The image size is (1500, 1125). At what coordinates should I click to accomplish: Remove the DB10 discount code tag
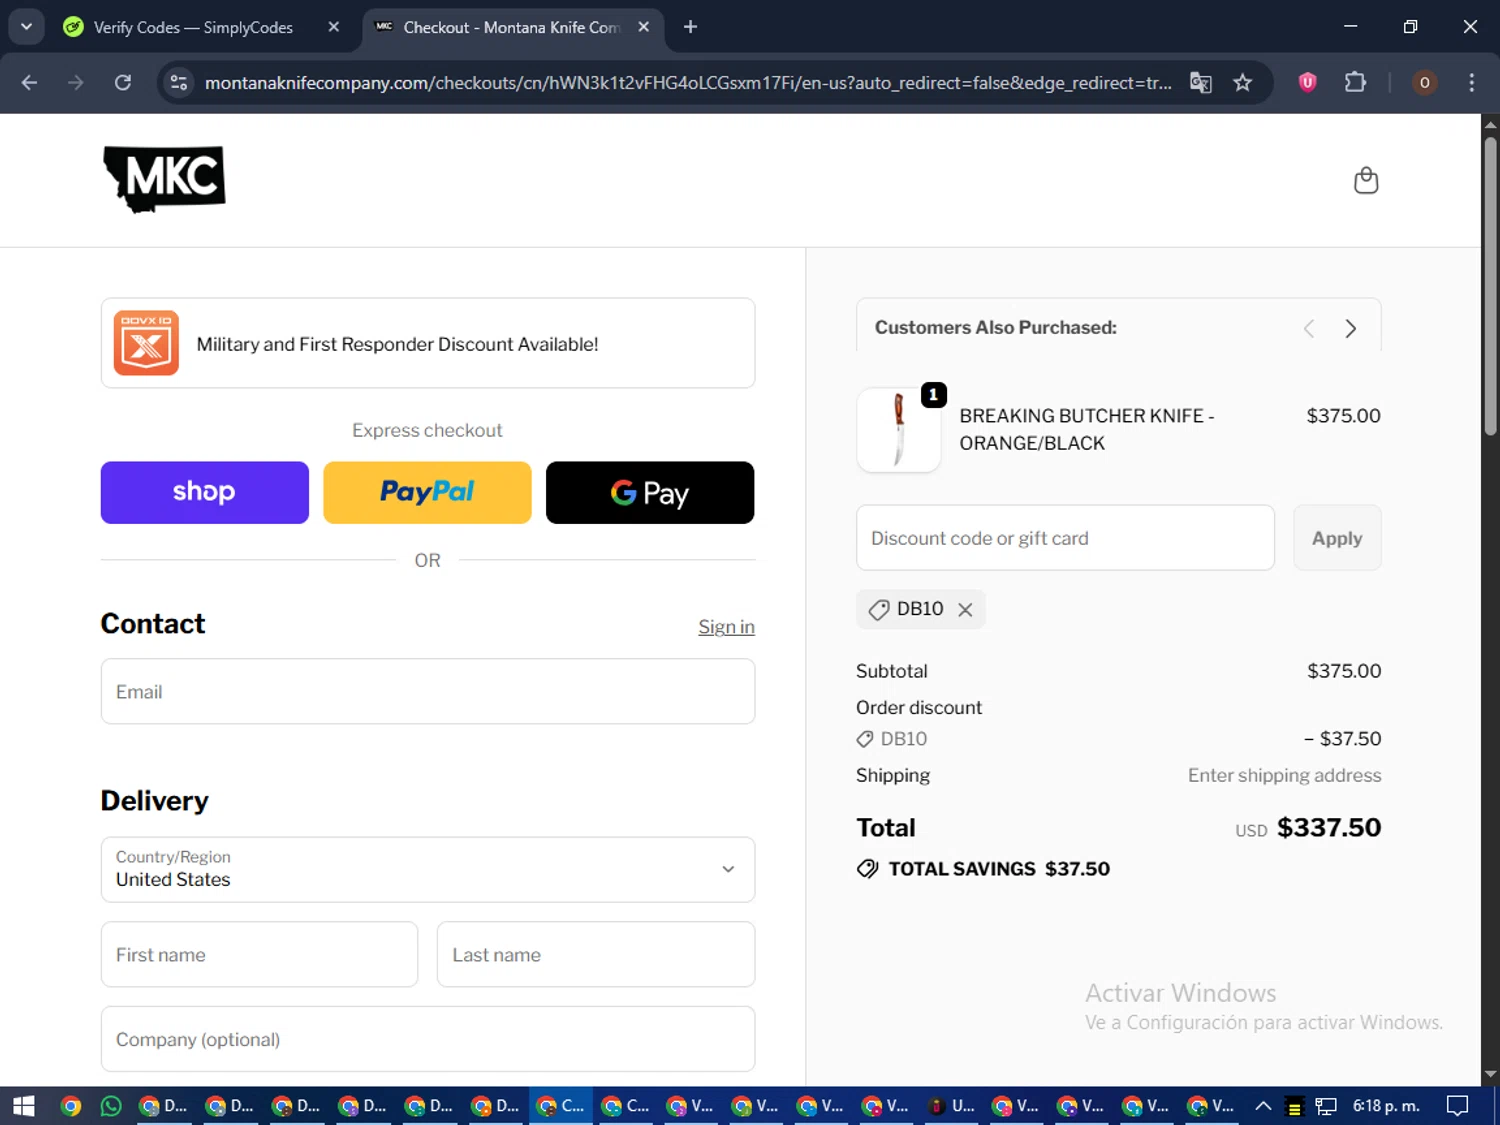[x=965, y=609]
